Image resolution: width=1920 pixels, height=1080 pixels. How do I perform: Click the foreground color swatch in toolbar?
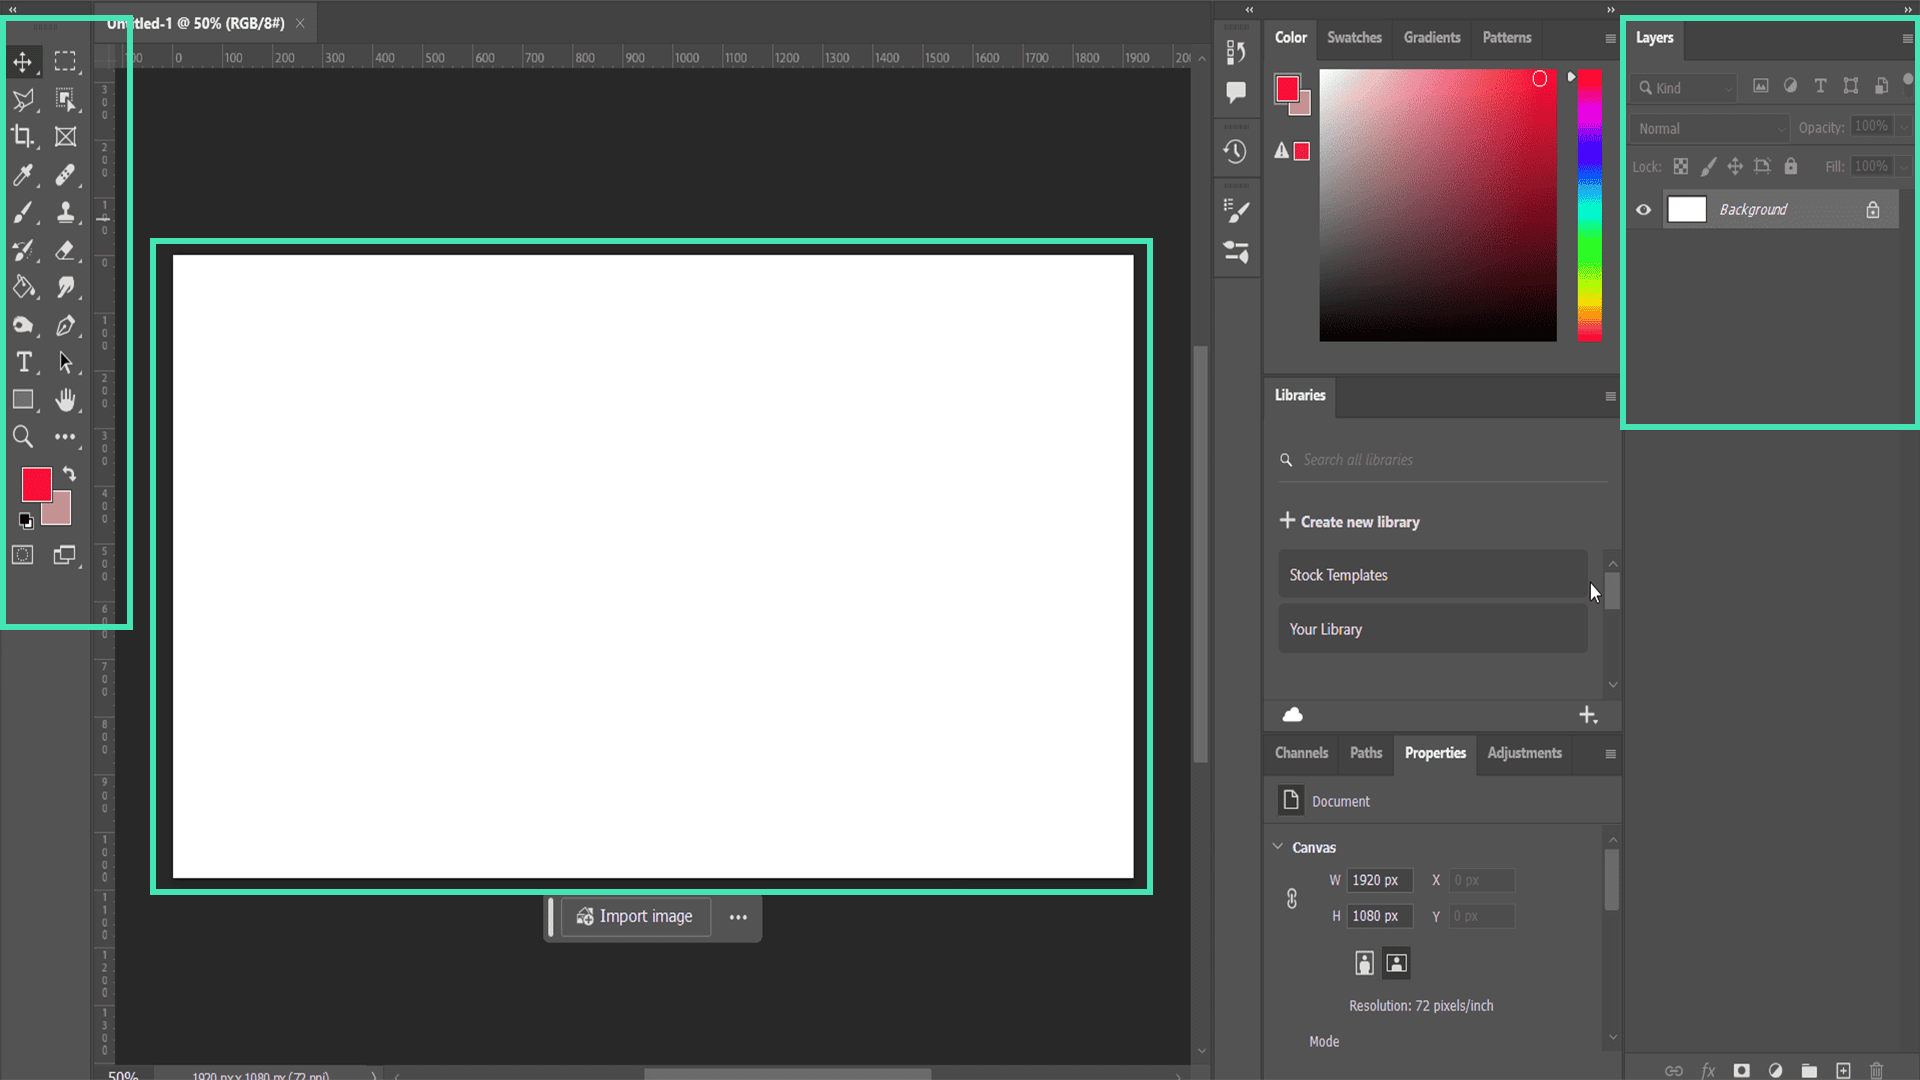[x=36, y=485]
